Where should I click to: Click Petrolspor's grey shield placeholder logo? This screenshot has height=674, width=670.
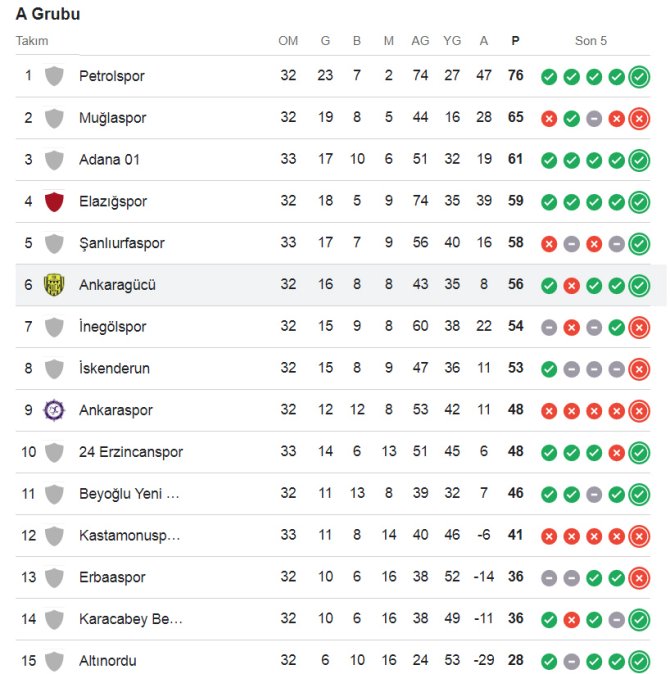(54, 76)
